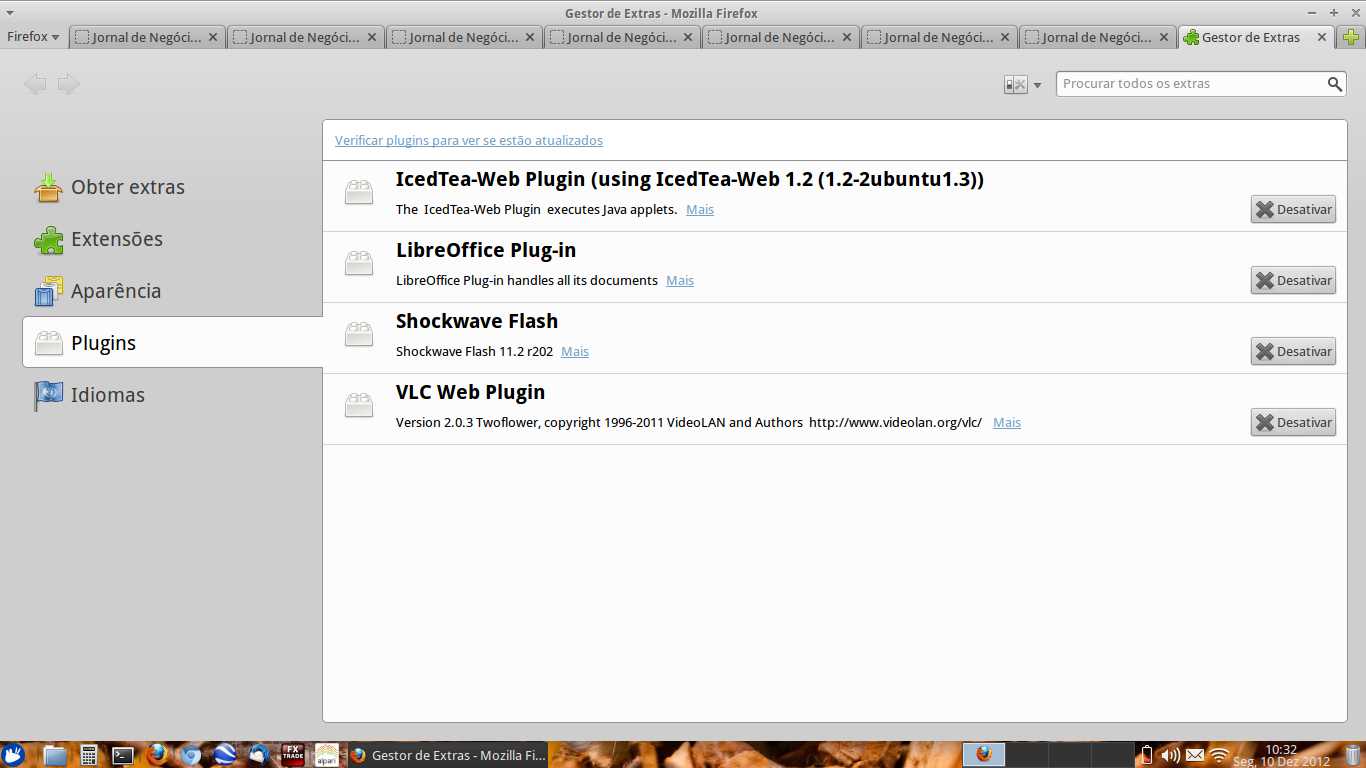The image size is (1366, 768).
Task: Show more about LibreOffice Plug-in
Action: [x=680, y=280]
